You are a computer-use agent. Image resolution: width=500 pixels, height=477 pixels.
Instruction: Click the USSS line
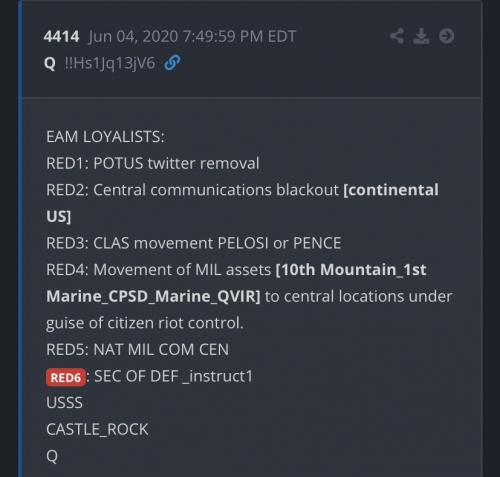64,403
